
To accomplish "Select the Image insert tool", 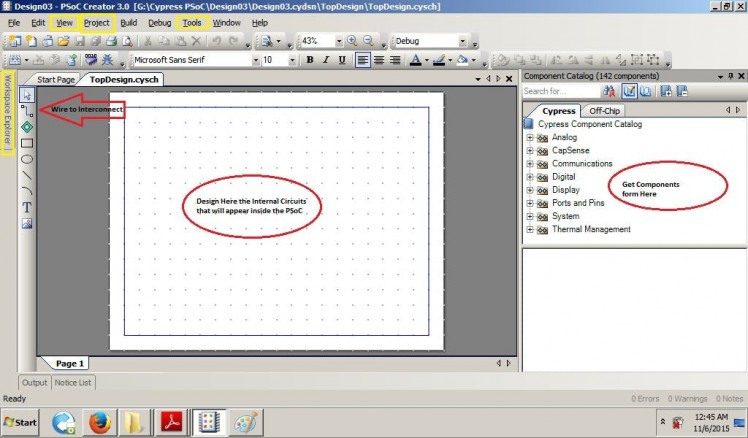I will click(x=27, y=223).
